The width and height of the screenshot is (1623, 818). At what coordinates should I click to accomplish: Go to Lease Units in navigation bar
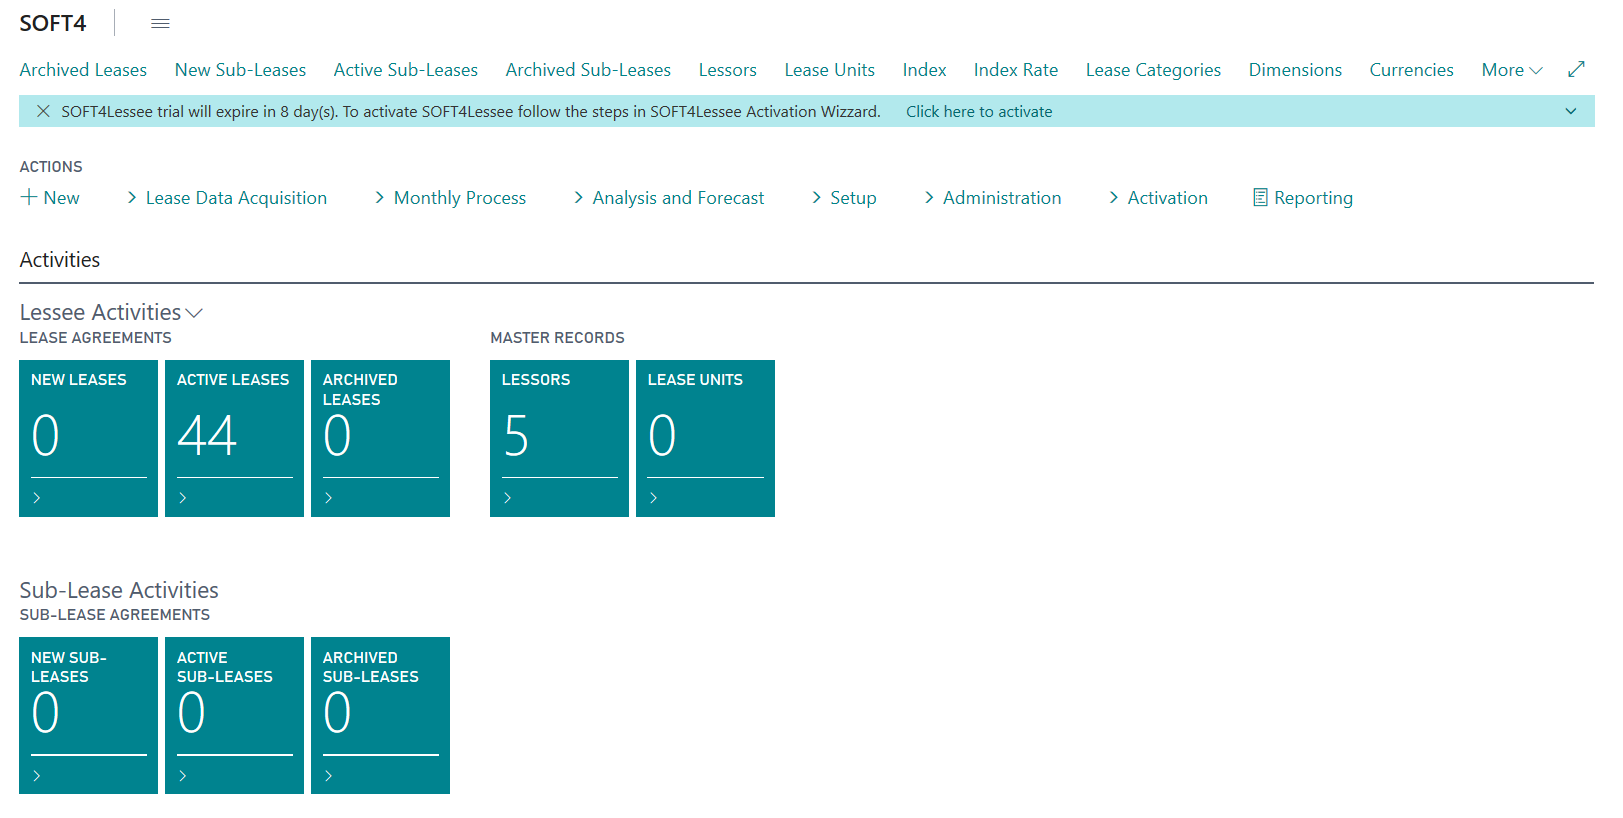tap(830, 70)
